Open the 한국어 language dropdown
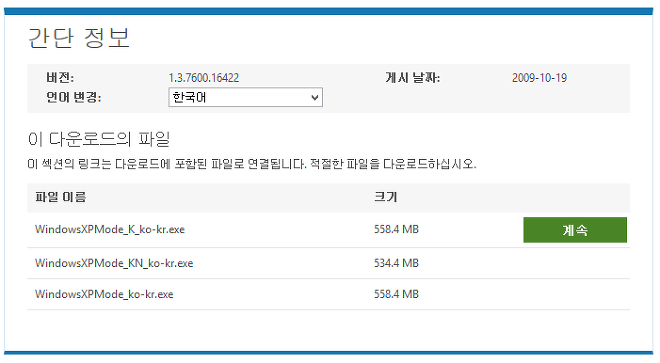 (245, 97)
